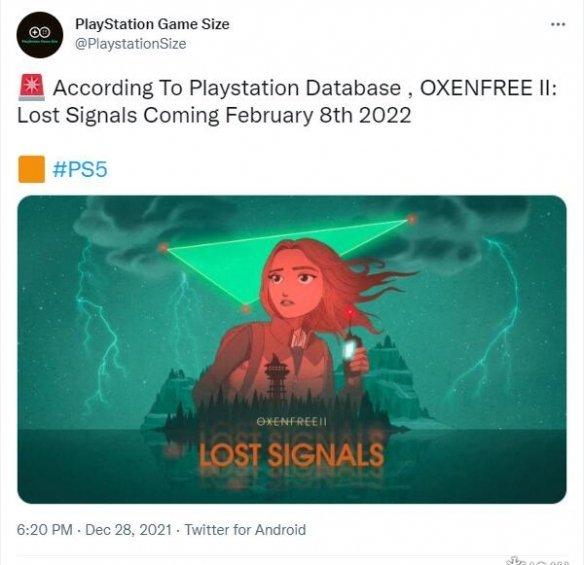Screen dimensions: 584x565
Task: Click the Dec 28, 2021 date
Action: click(128, 530)
